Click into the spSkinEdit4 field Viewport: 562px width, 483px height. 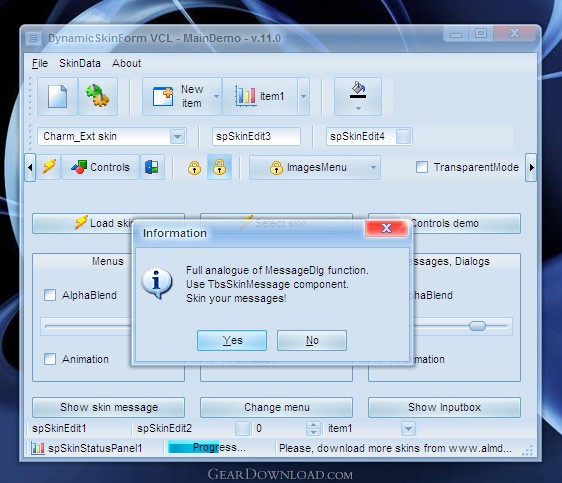(x=361, y=137)
